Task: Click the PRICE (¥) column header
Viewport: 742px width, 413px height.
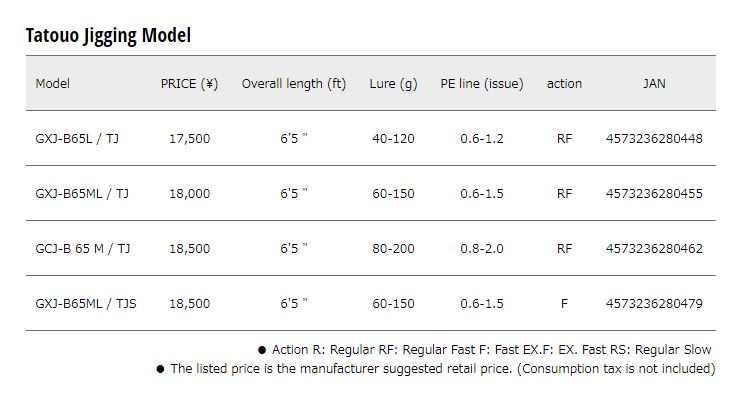Action: pyautogui.click(x=189, y=84)
